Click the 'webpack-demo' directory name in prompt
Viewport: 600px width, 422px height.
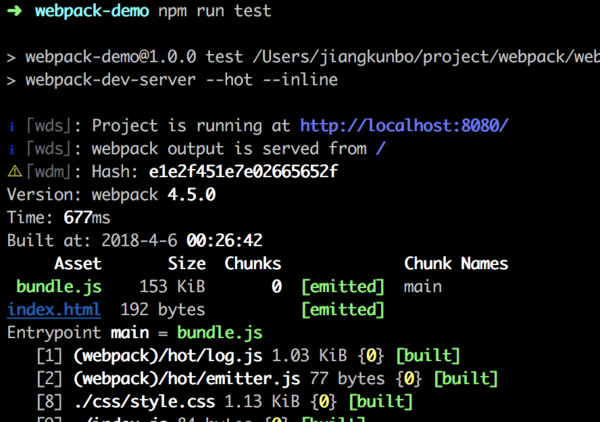[92, 11]
